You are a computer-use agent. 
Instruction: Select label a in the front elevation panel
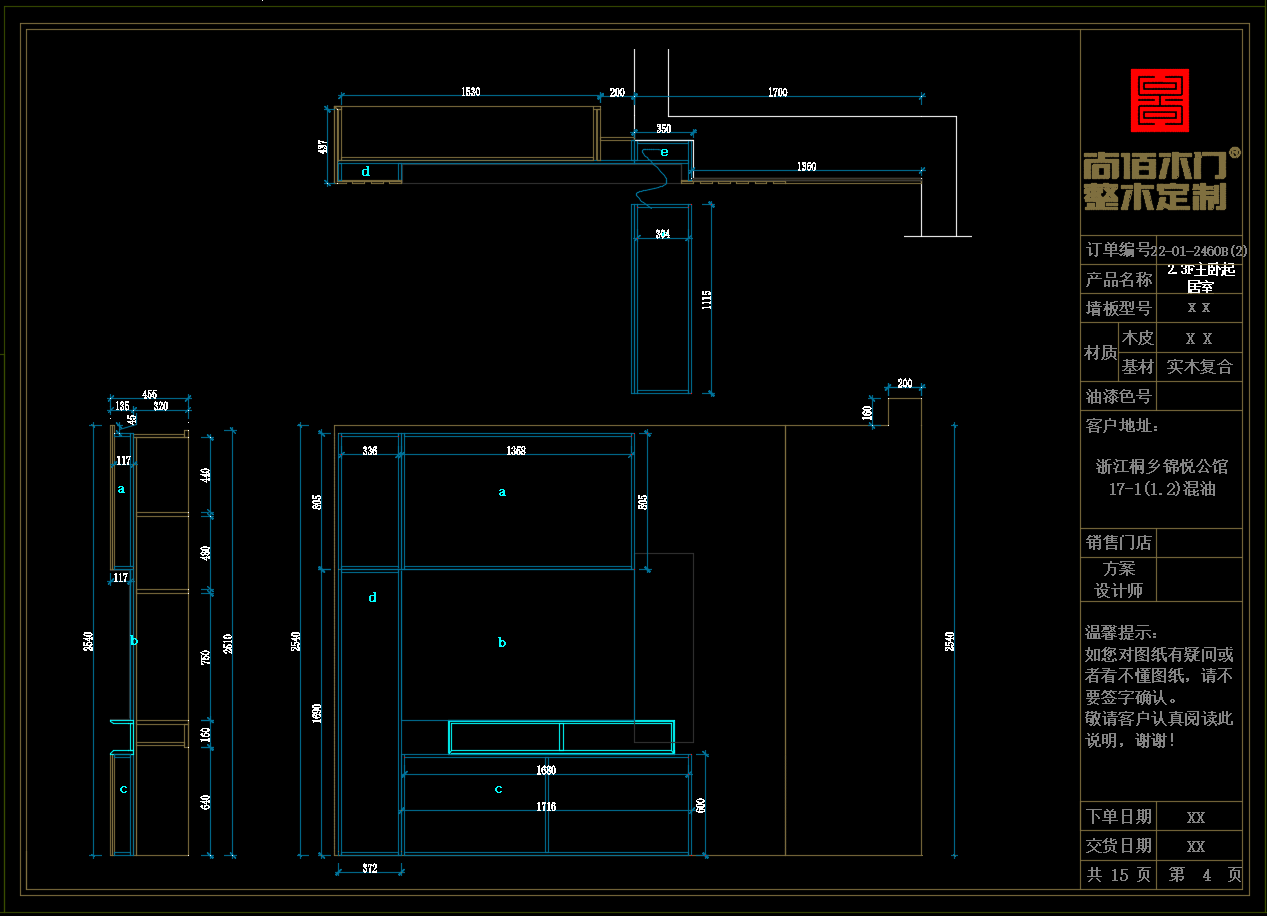click(502, 492)
